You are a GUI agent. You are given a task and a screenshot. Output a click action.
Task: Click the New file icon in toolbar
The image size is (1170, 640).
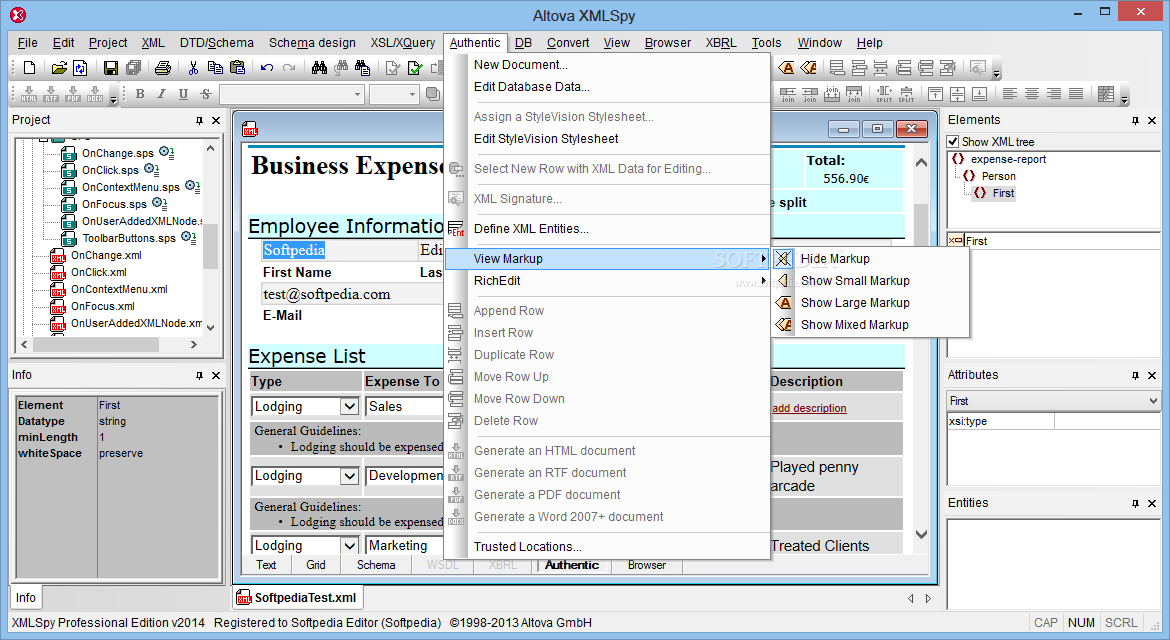coord(29,68)
